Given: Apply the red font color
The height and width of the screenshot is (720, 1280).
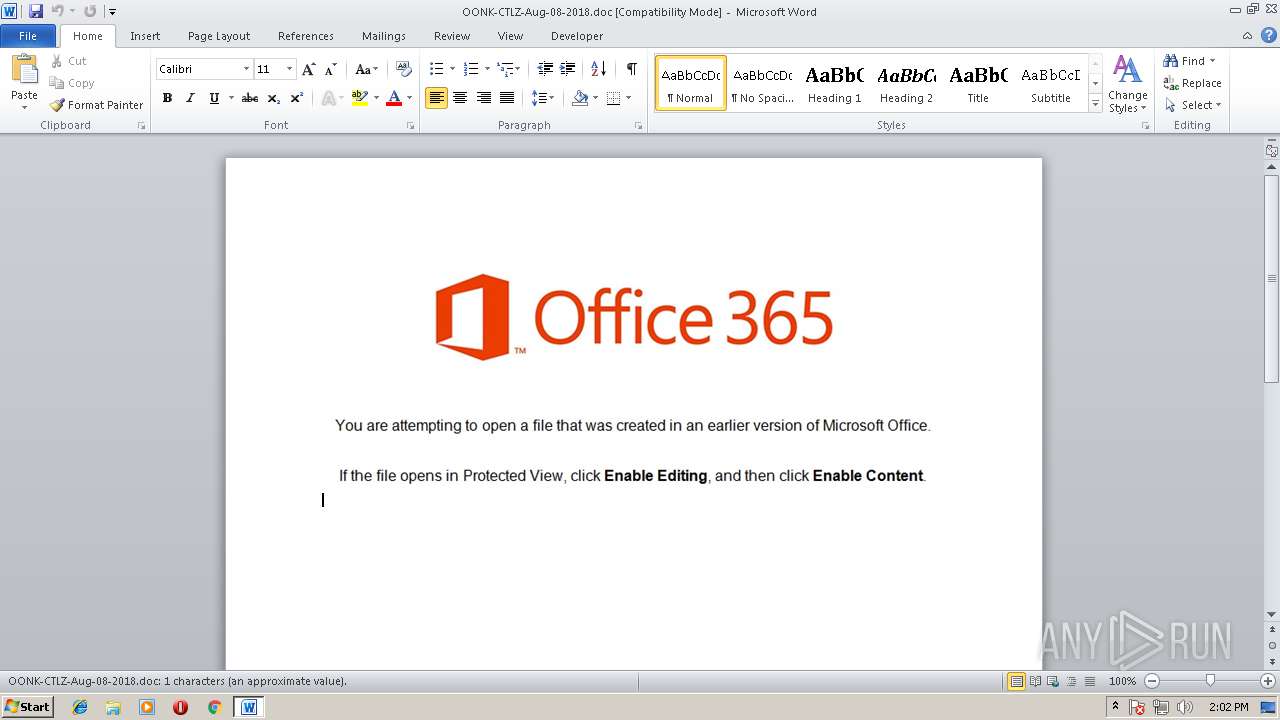Looking at the screenshot, I should 394,98.
